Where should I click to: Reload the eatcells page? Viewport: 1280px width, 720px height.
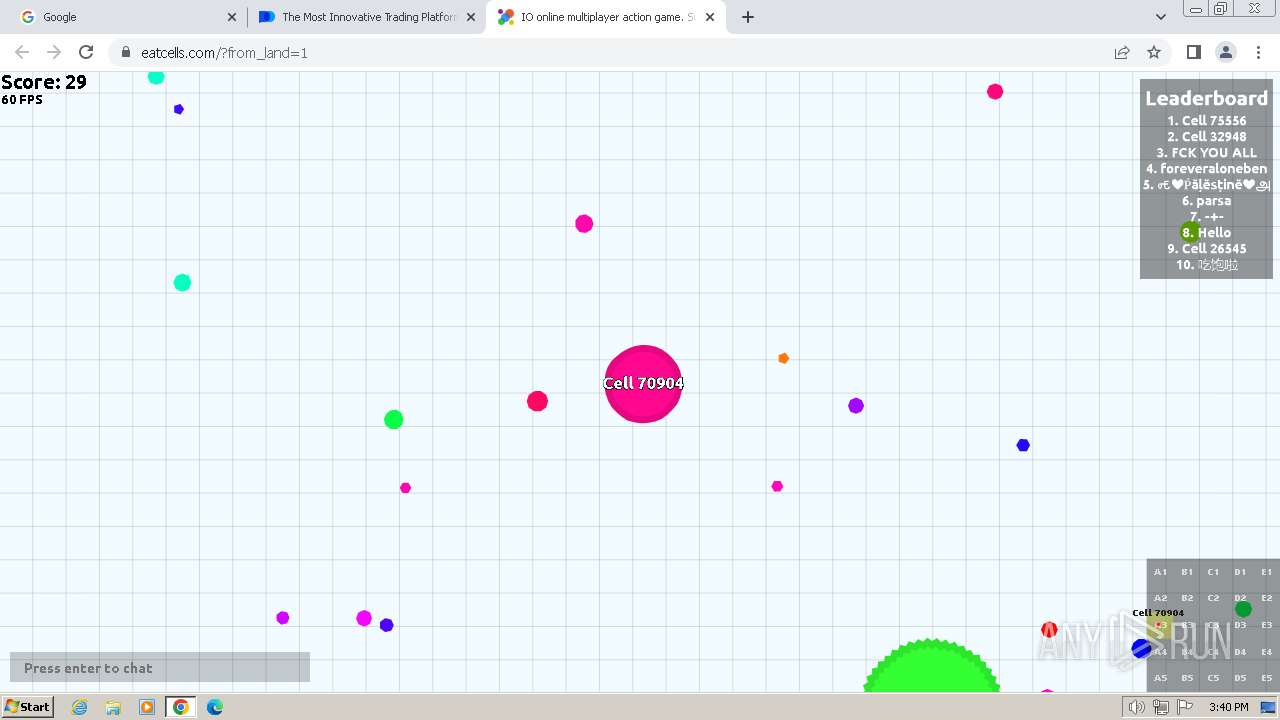(86, 52)
